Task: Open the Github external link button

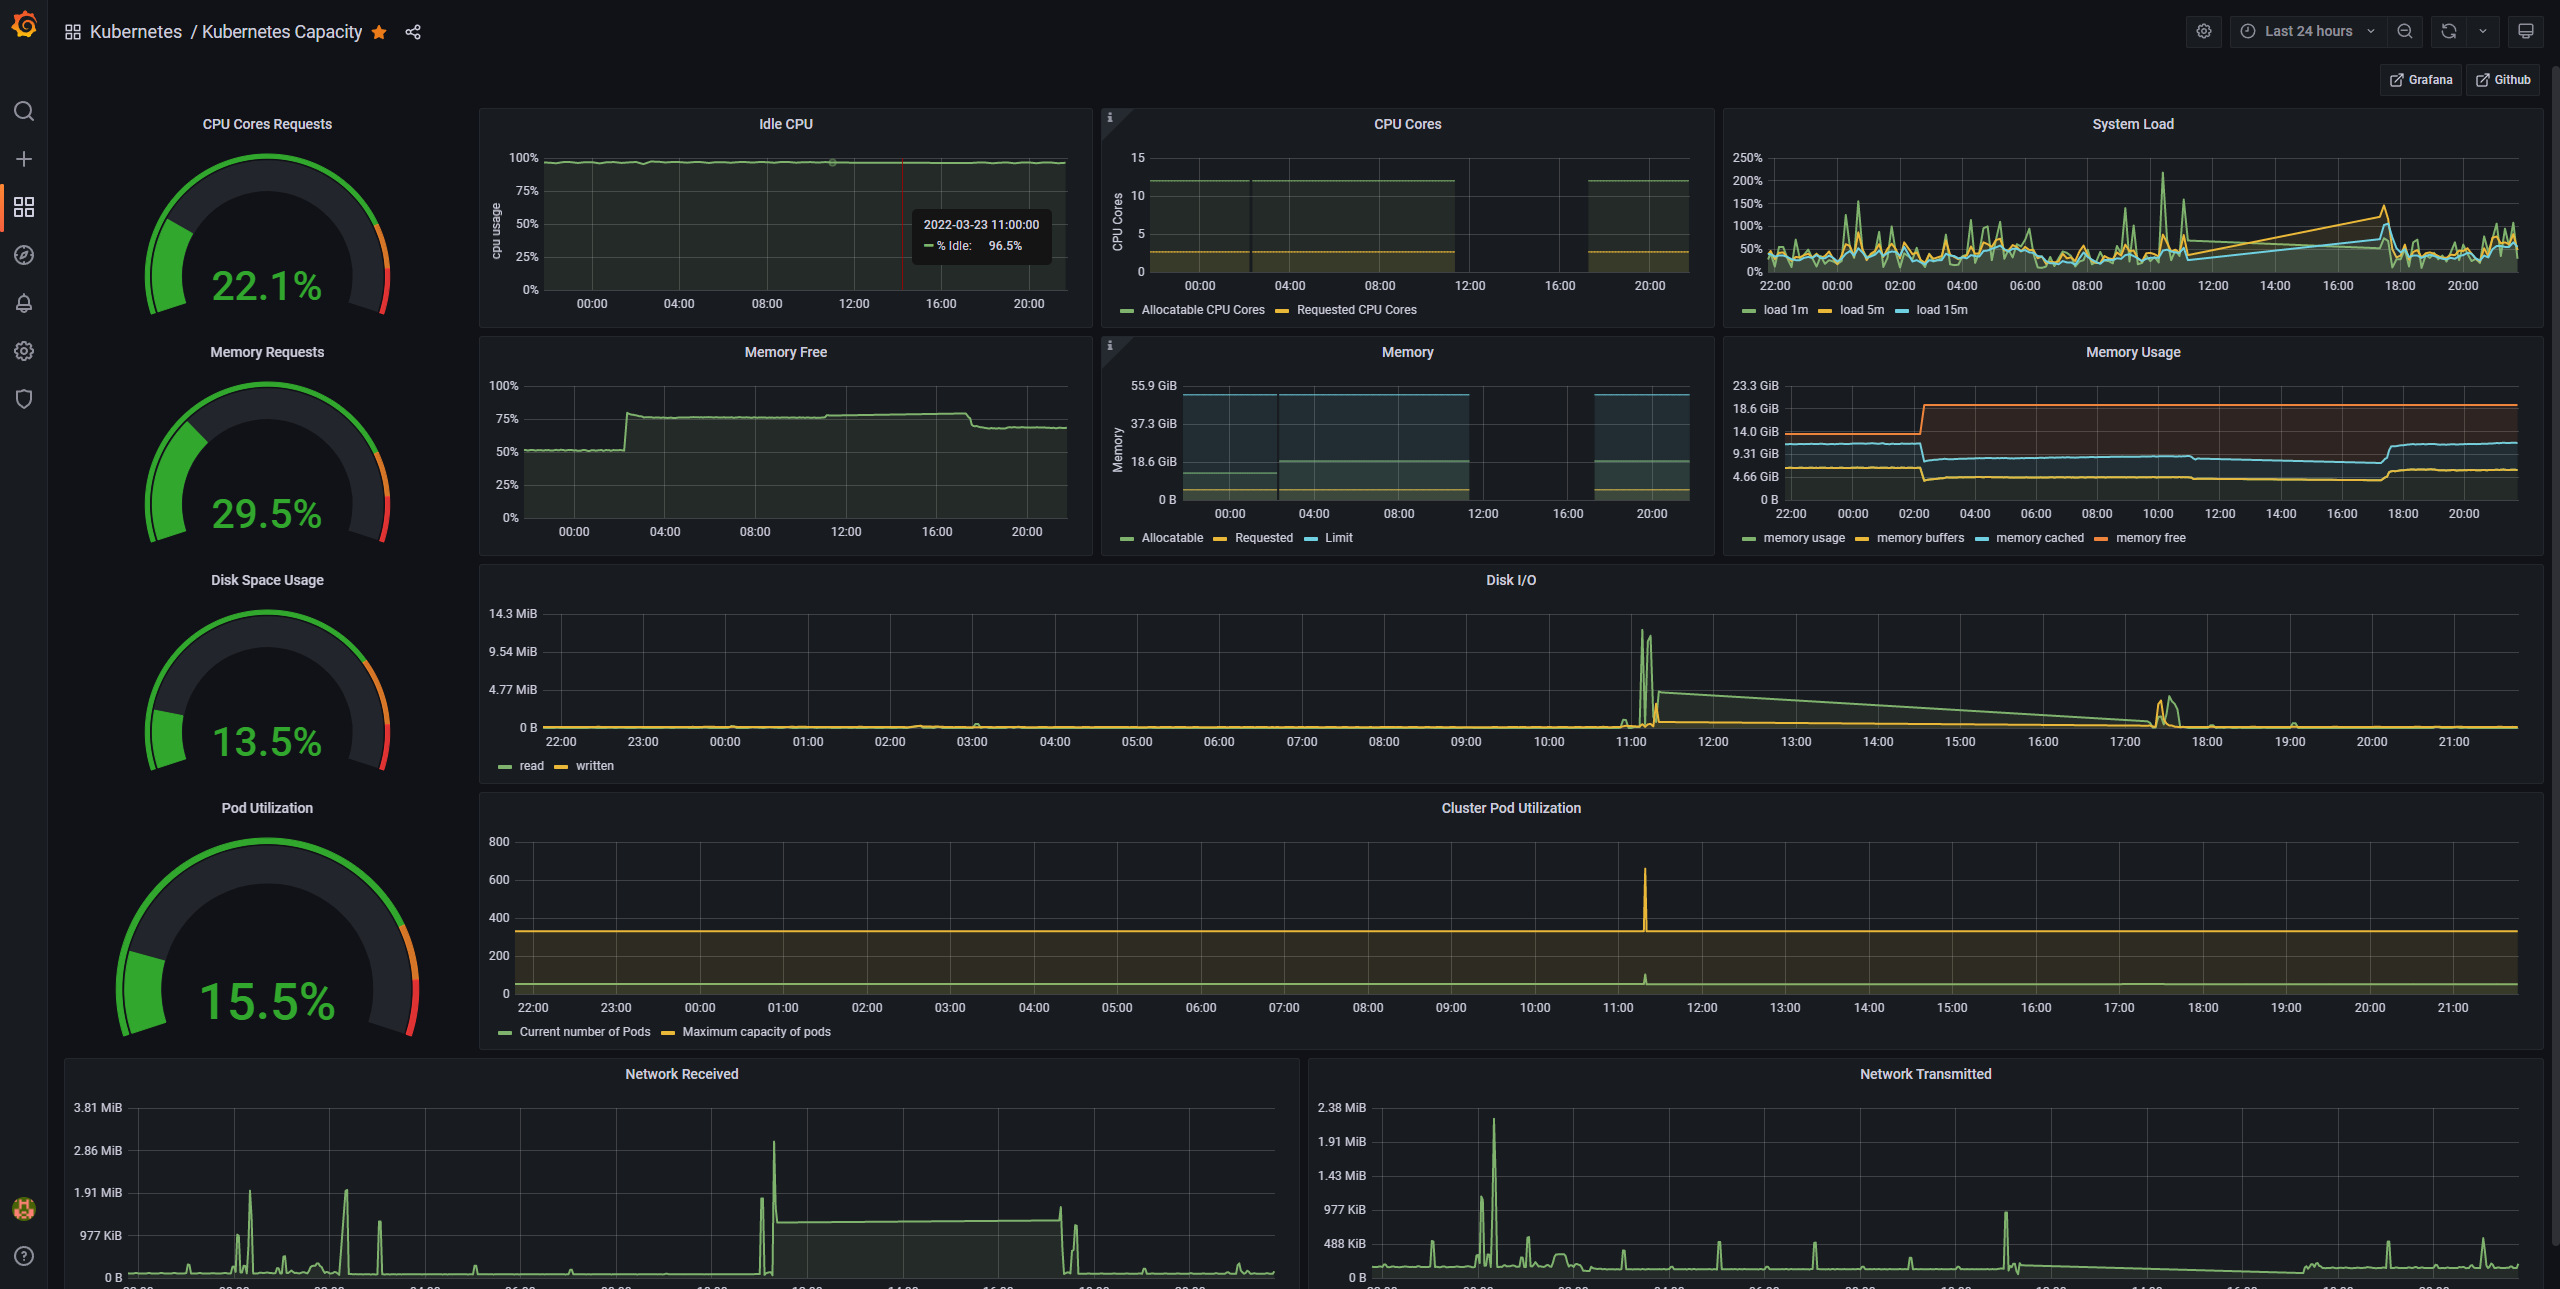Action: (x=2503, y=80)
